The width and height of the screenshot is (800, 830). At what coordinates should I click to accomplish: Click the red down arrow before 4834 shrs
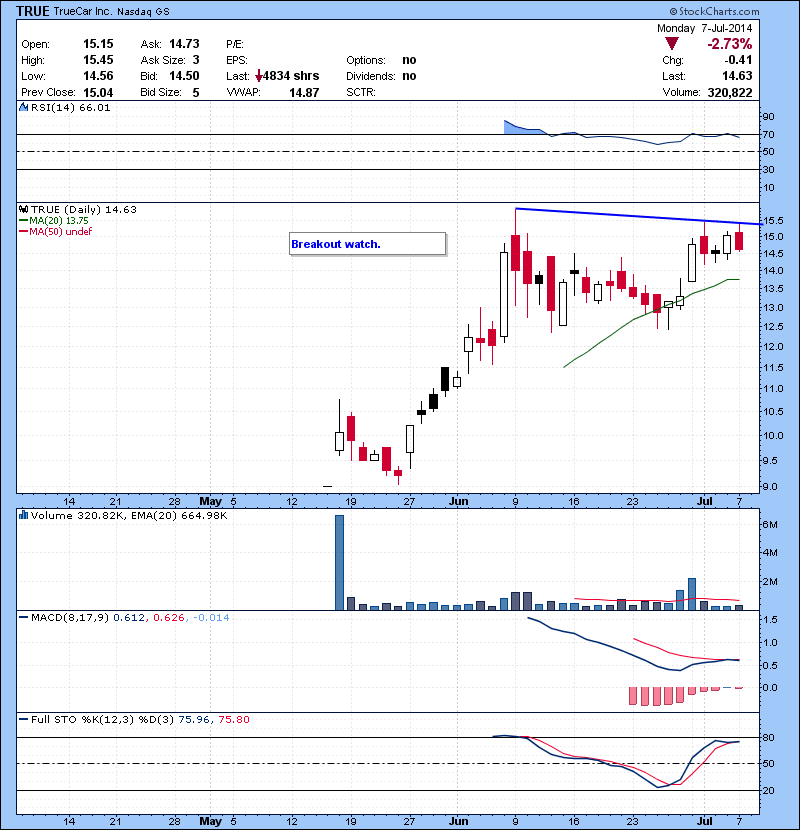(x=258, y=77)
